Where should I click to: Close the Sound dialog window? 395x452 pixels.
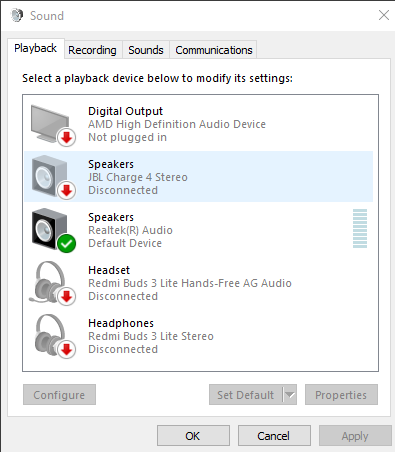pos(384,15)
